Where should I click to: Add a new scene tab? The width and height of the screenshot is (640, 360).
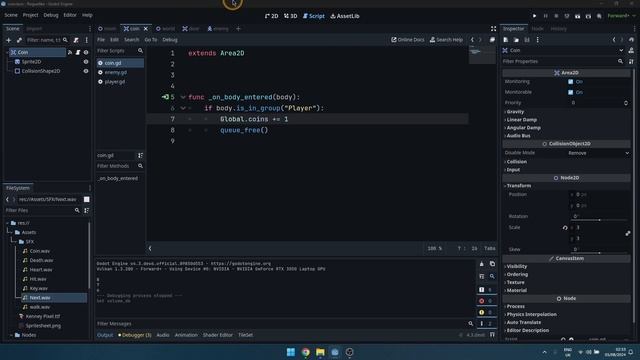(238, 29)
